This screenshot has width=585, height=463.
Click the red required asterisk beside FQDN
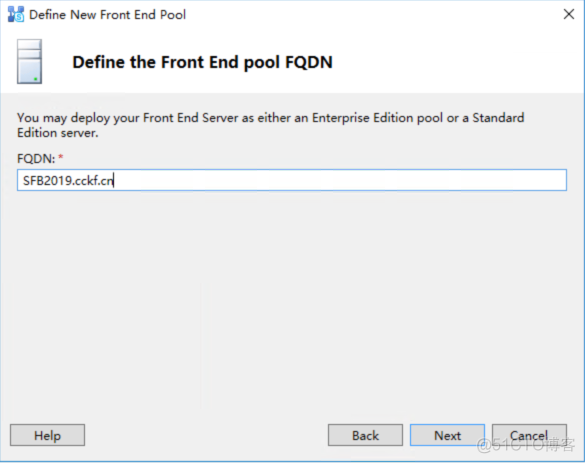[61, 157]
